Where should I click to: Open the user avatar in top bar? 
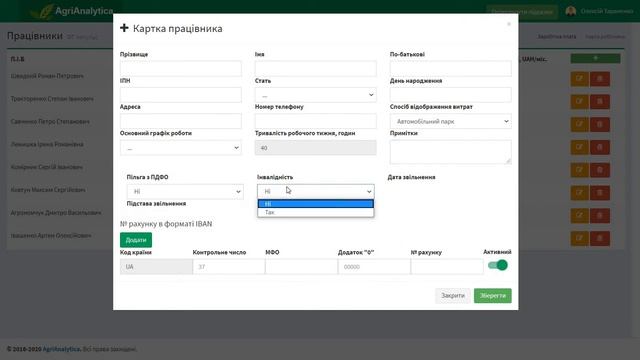click(x=571, y=11)
